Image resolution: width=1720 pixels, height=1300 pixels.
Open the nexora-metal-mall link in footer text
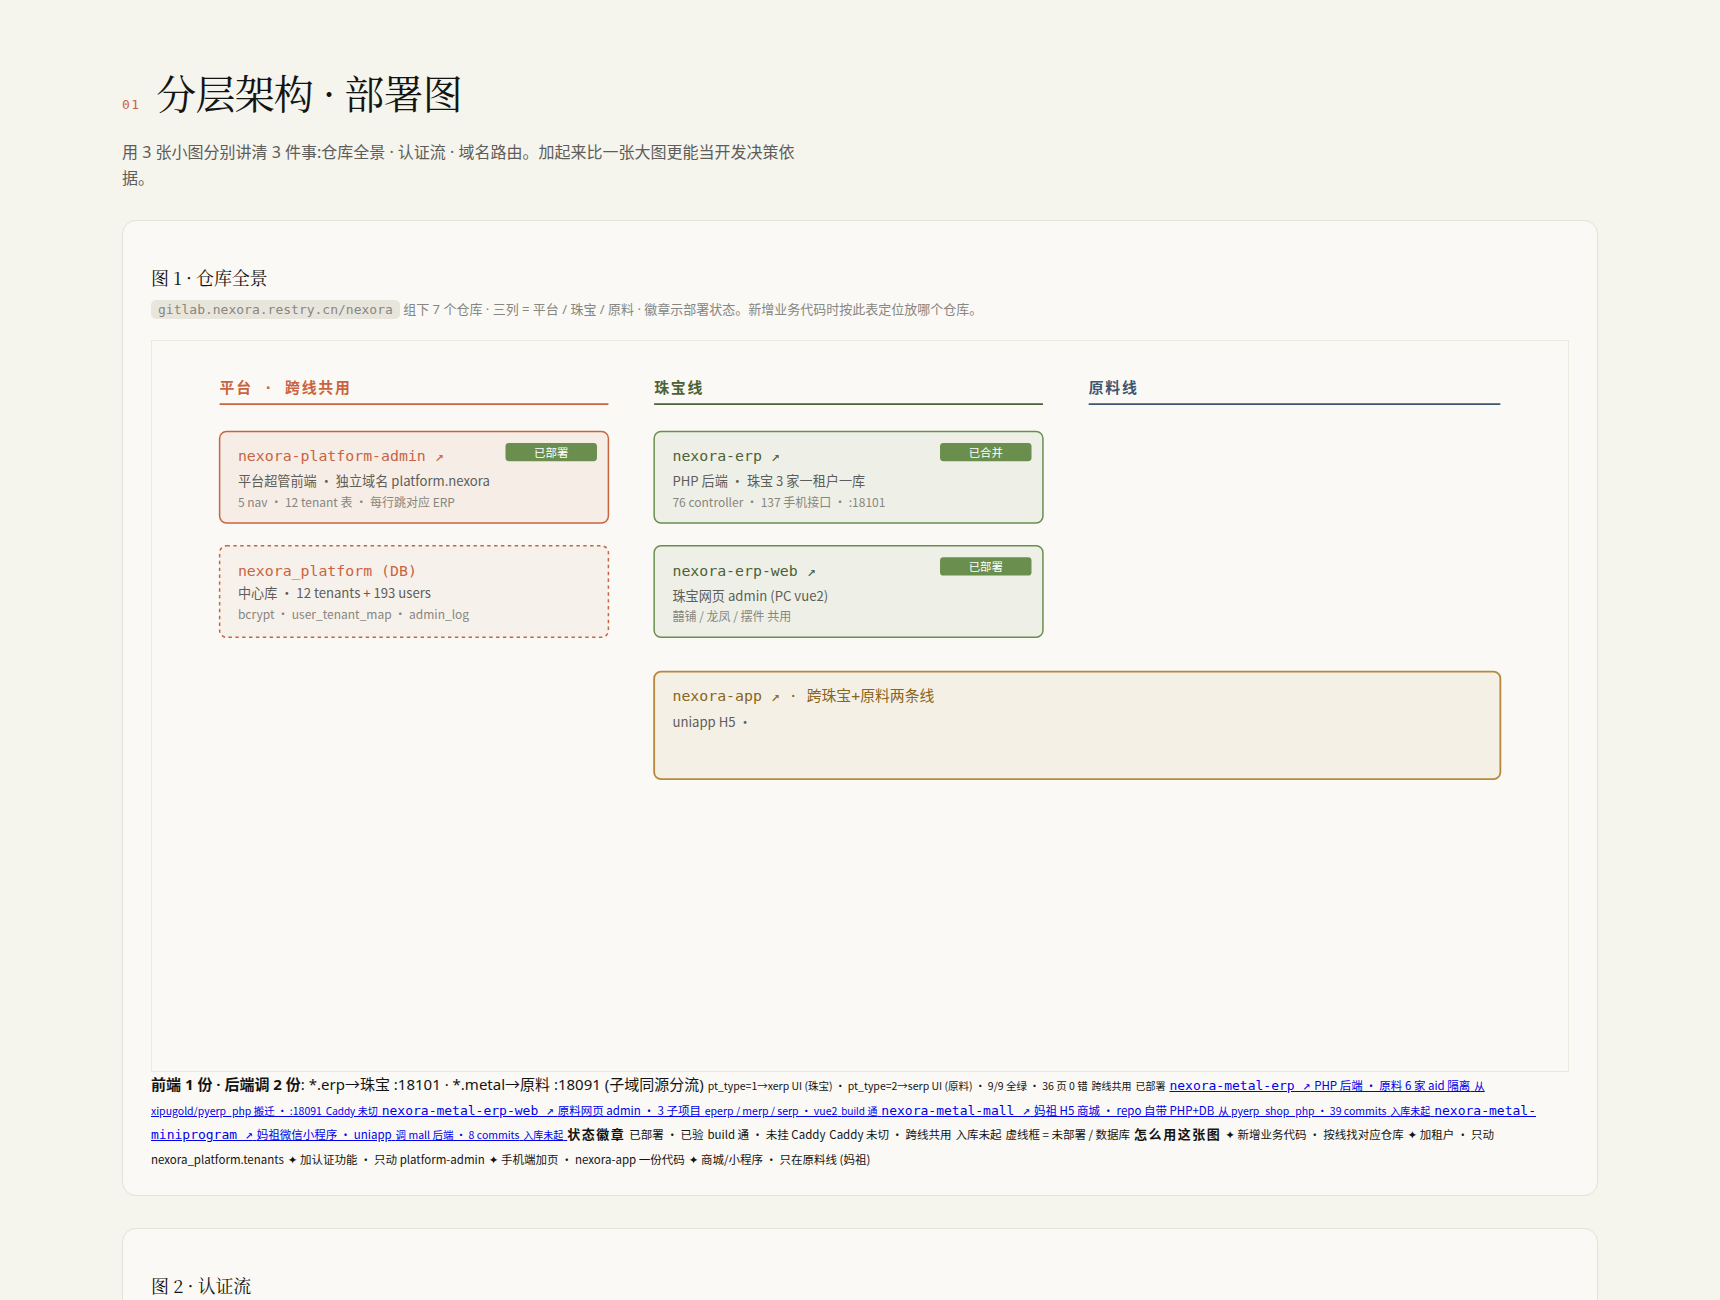pos(956,1111)
